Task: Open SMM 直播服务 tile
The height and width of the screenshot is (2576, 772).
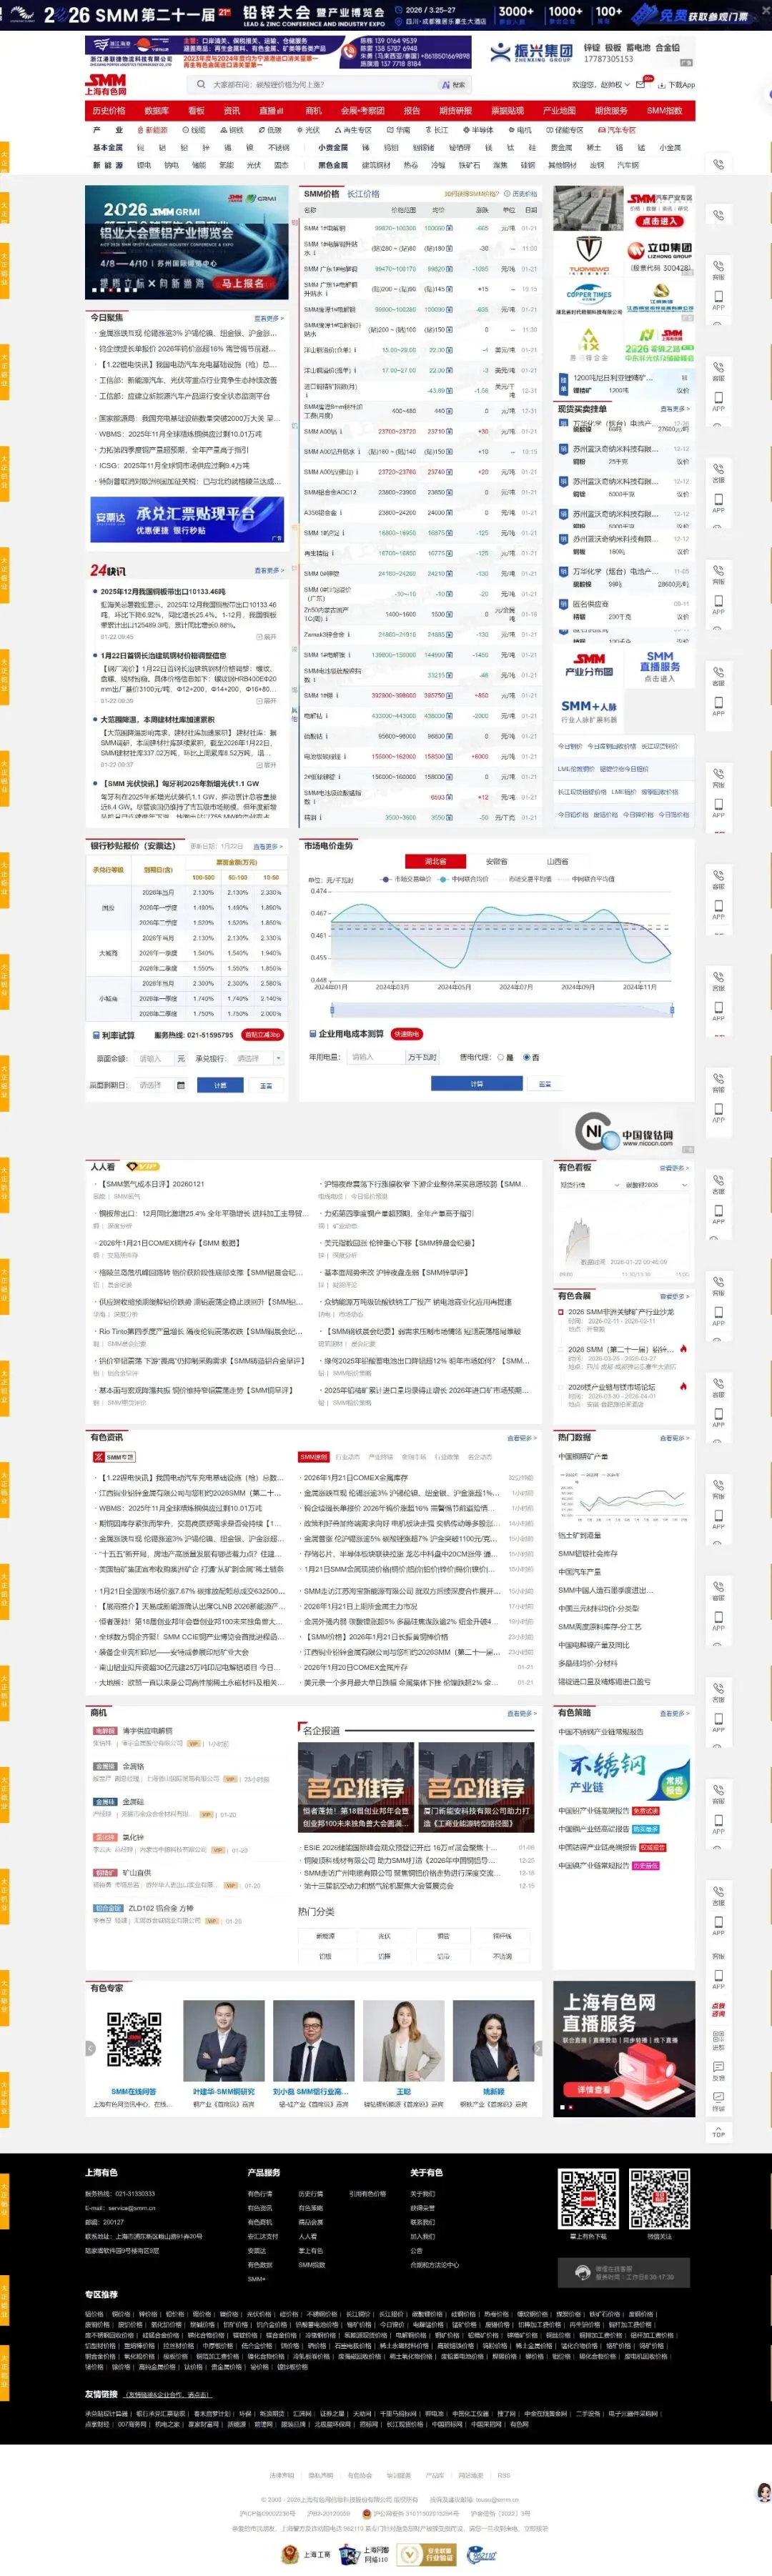Action: [x=660, y=665]
